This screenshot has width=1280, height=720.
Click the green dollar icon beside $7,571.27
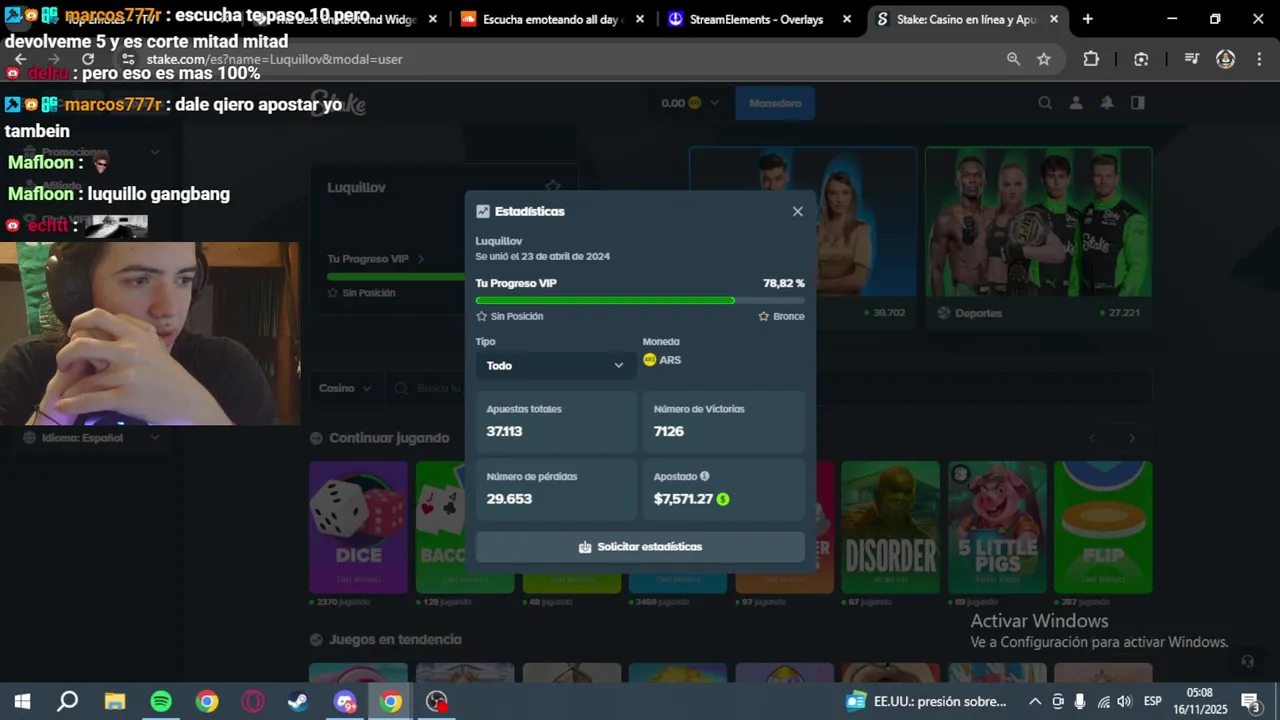(x=723, y=499)
